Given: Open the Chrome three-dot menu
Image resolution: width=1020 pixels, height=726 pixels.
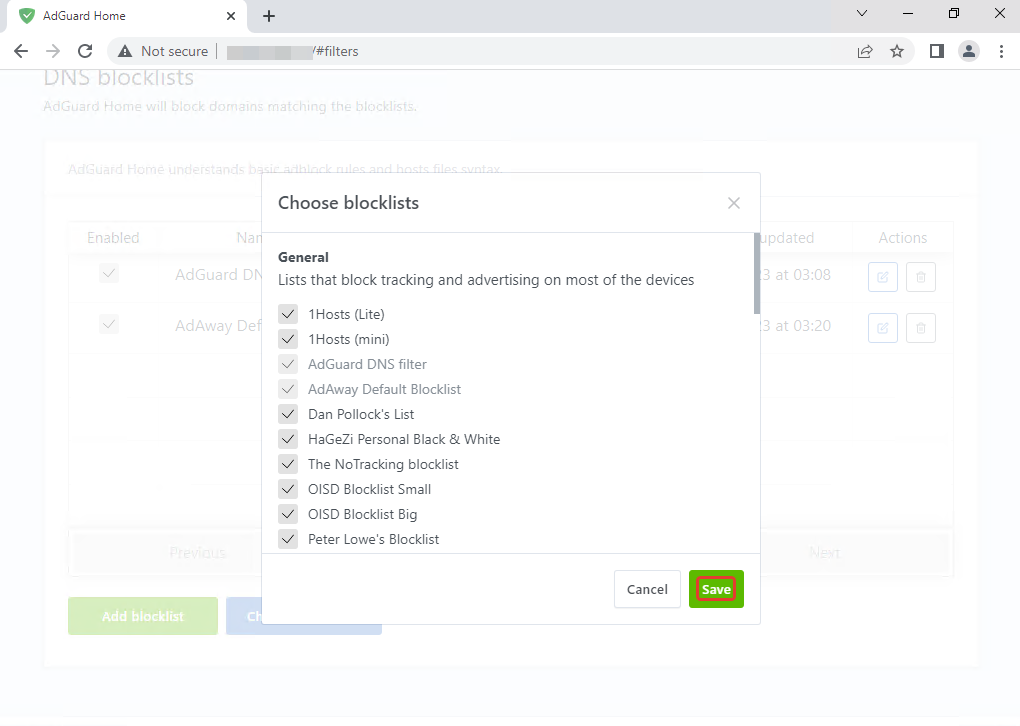Looking at the screenshot, I should point(1001,51).
